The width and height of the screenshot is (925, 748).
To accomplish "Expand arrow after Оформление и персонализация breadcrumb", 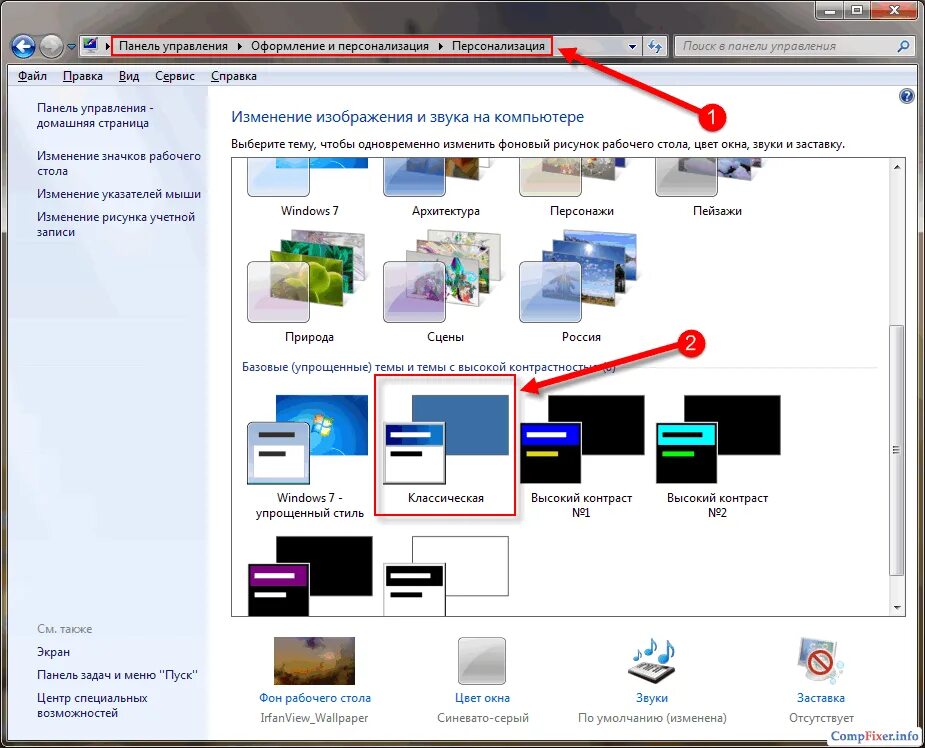I will tap(441, 46).
